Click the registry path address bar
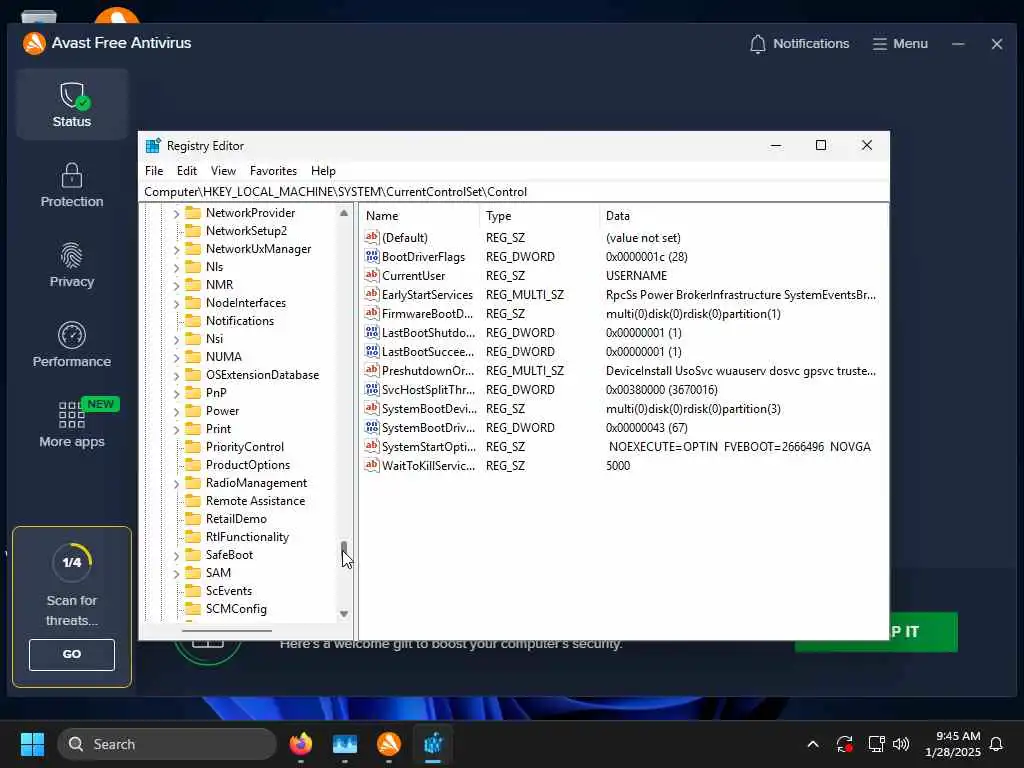The image size is (1024, 768). [x=515, y=191]
